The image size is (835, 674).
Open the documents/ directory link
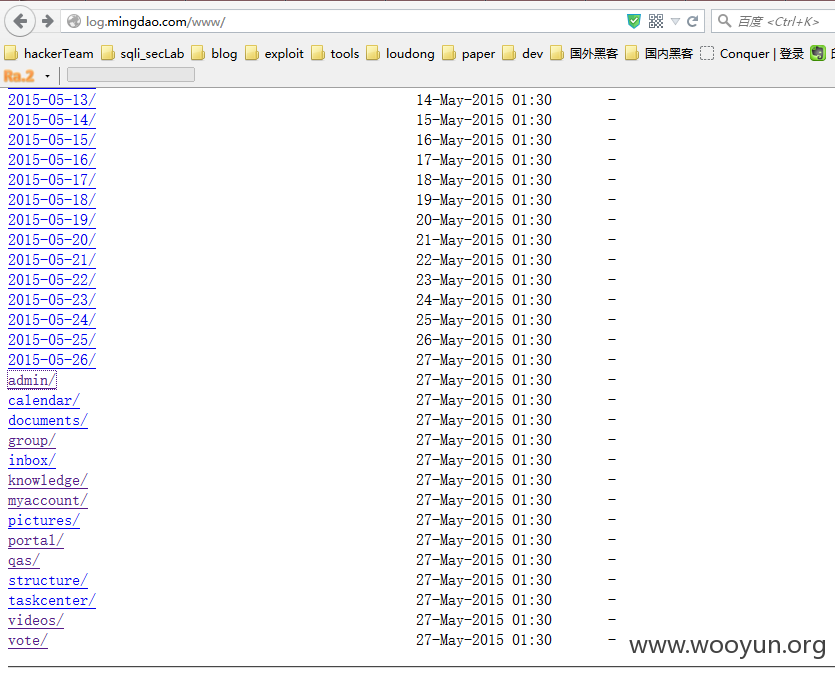click(48, 420)
